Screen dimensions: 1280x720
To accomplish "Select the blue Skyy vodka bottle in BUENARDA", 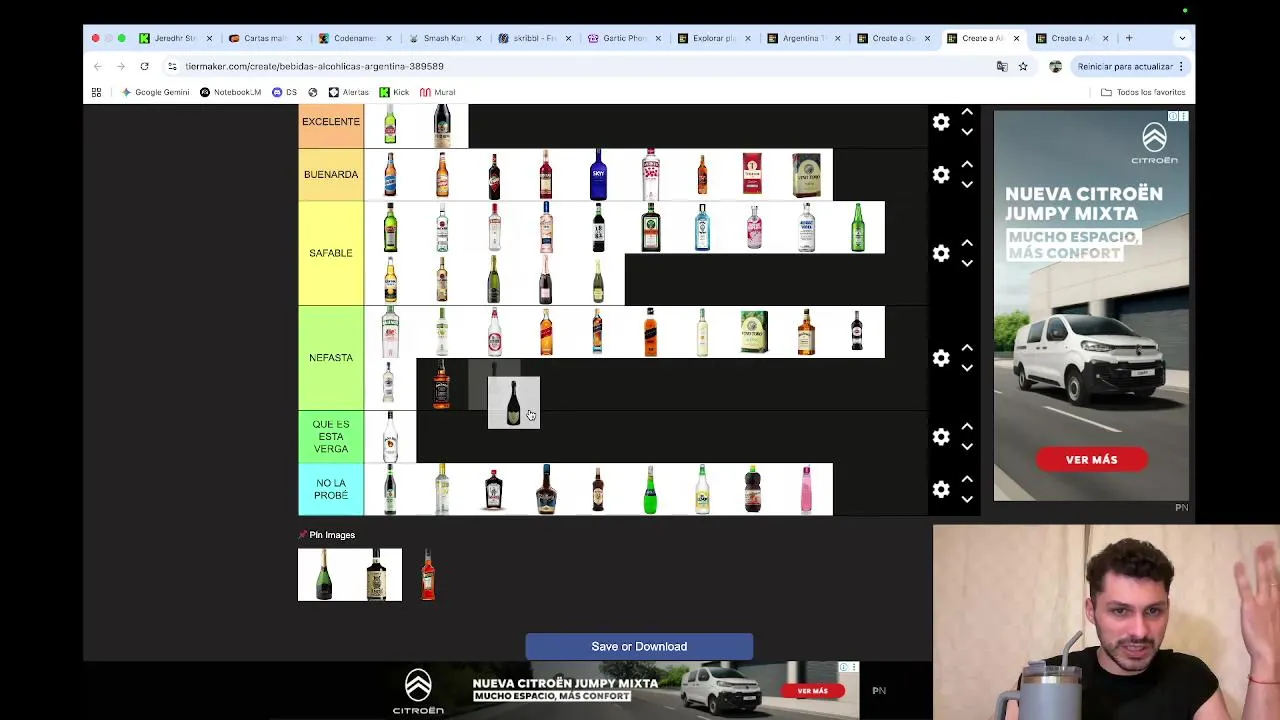I will pos(598,174).
